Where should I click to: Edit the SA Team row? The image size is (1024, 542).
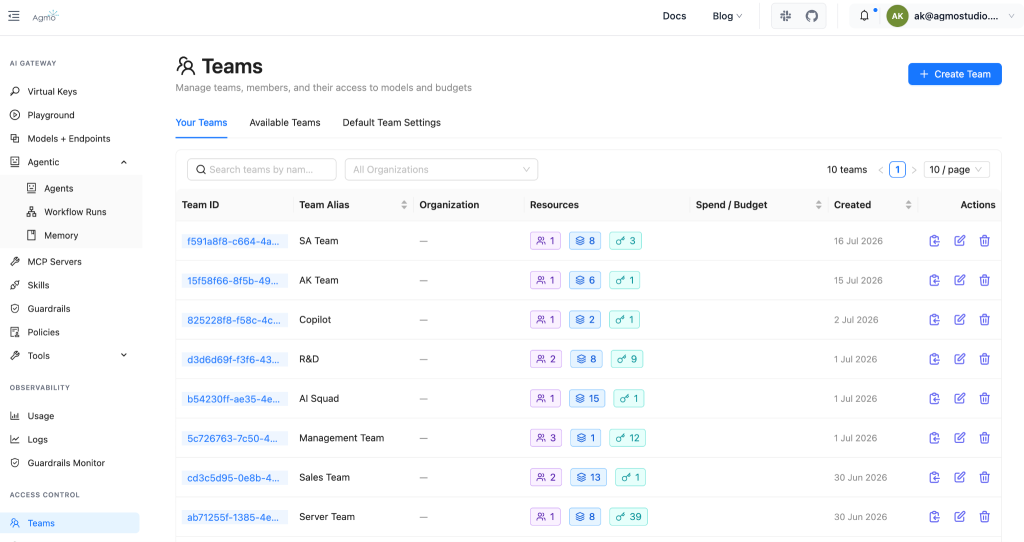[959, 241]
